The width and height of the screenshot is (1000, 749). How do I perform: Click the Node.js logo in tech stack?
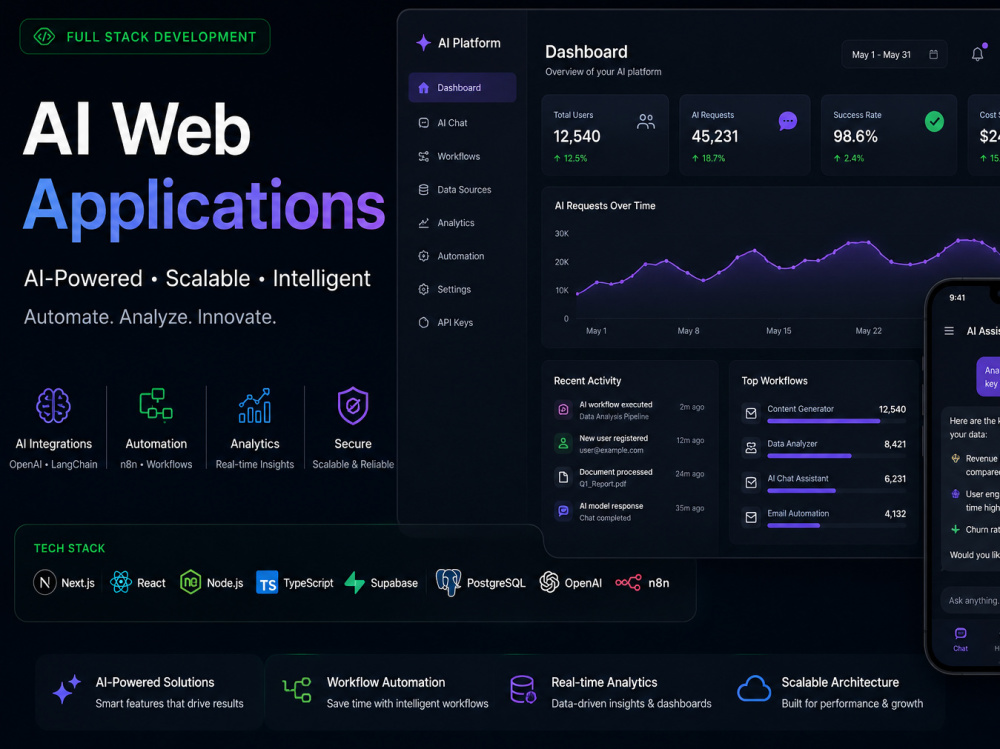190,582
